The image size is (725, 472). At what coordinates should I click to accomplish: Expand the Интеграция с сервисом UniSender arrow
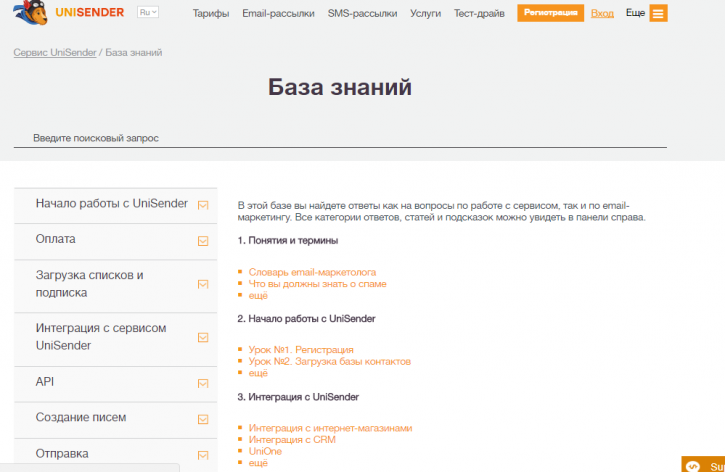pos(203,337)
